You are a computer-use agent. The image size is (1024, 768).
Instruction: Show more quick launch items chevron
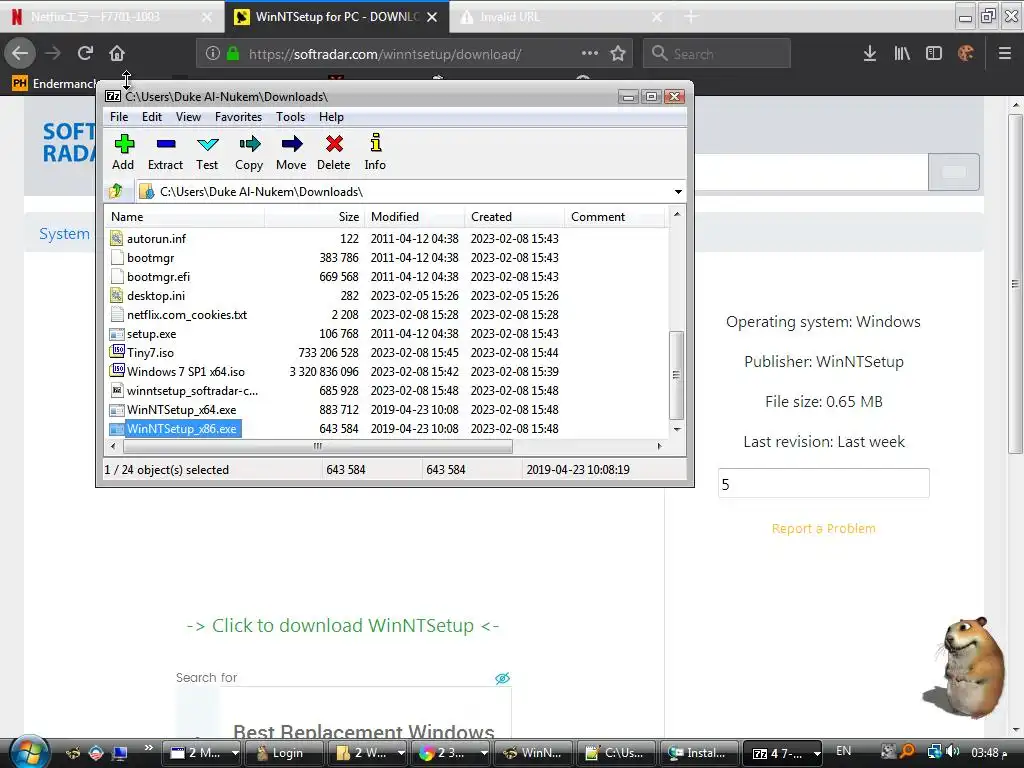[149, 748]
